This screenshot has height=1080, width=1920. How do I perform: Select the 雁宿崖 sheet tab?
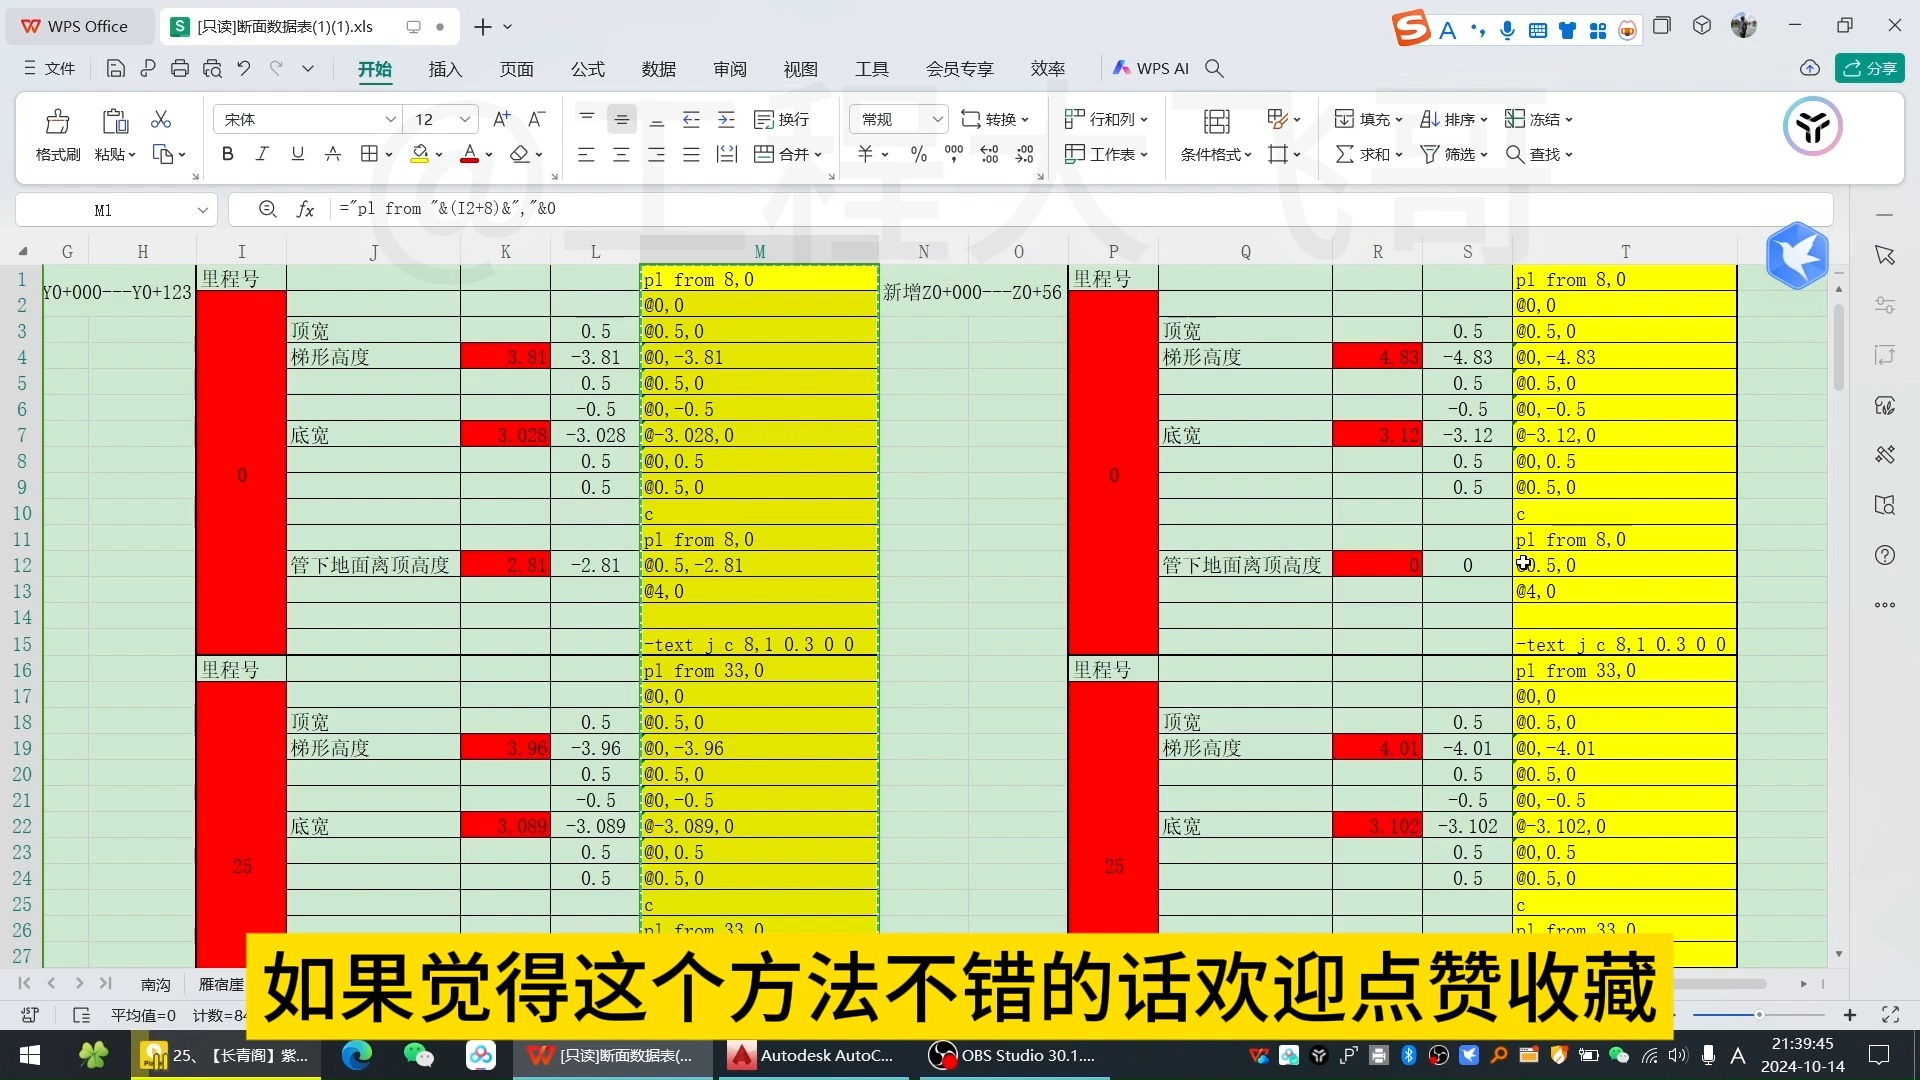220,984
